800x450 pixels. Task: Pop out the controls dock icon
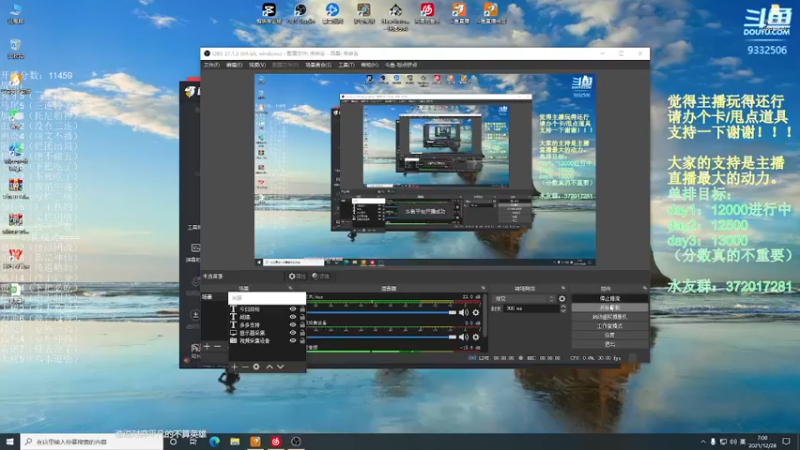point(644,288)
